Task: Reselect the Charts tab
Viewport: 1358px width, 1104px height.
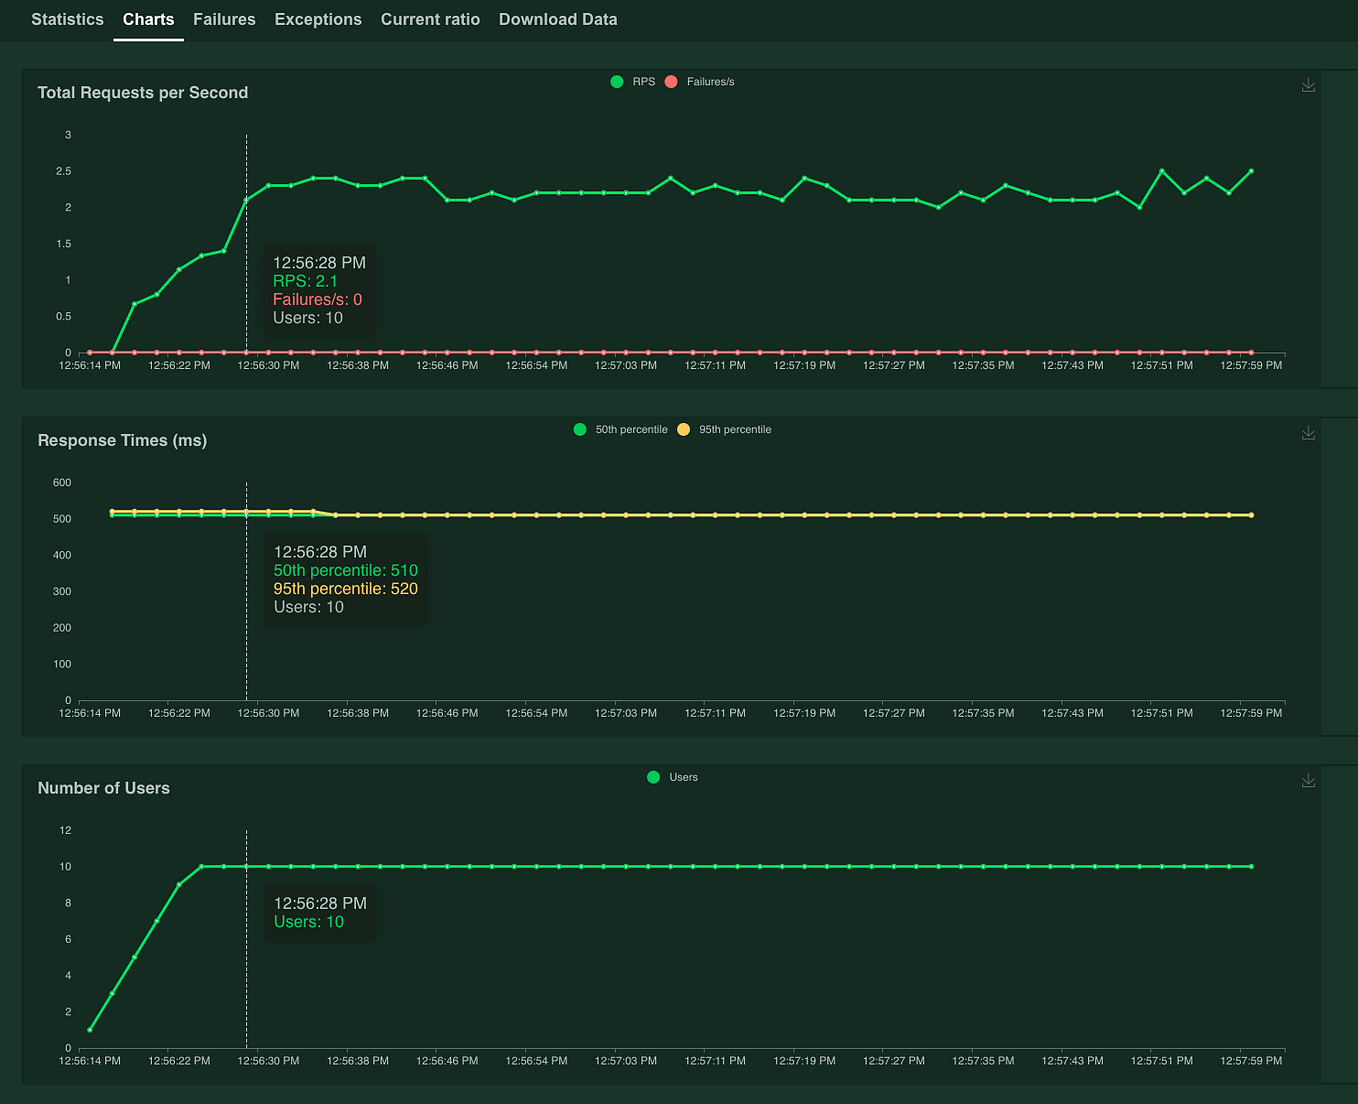Action: [148, 19]
